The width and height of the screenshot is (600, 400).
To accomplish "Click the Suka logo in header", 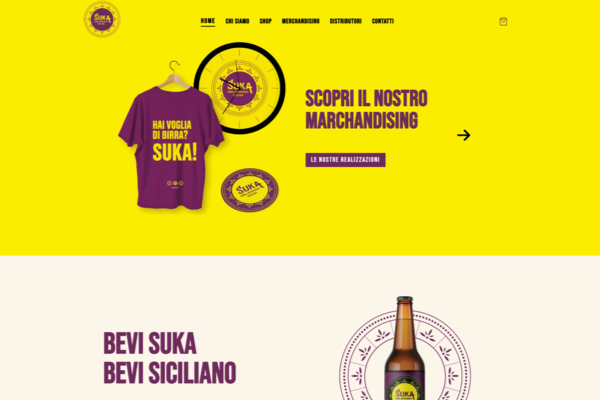I will (102, 19).
